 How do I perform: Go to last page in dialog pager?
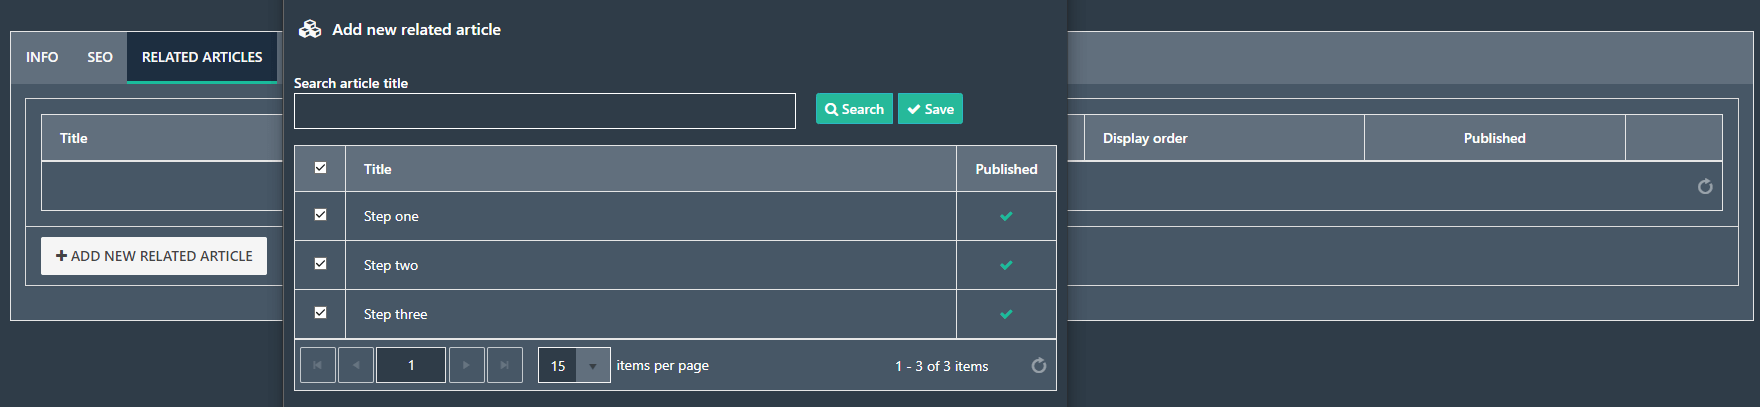(505, 365)
